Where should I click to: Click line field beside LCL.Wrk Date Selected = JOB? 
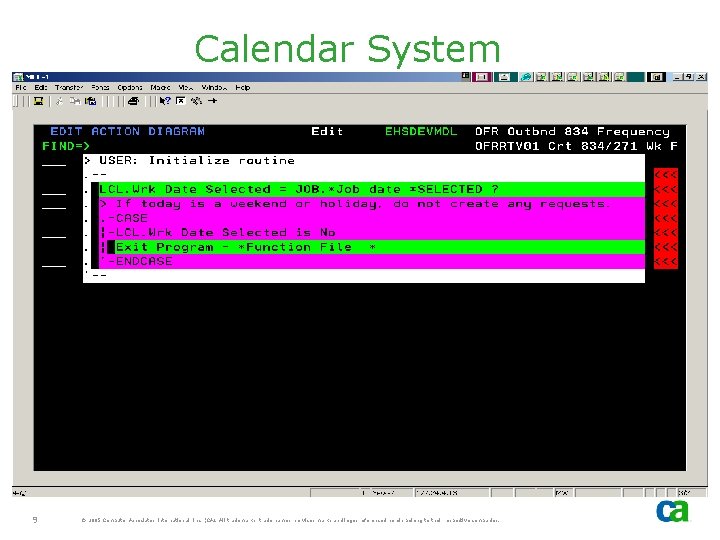54,190
